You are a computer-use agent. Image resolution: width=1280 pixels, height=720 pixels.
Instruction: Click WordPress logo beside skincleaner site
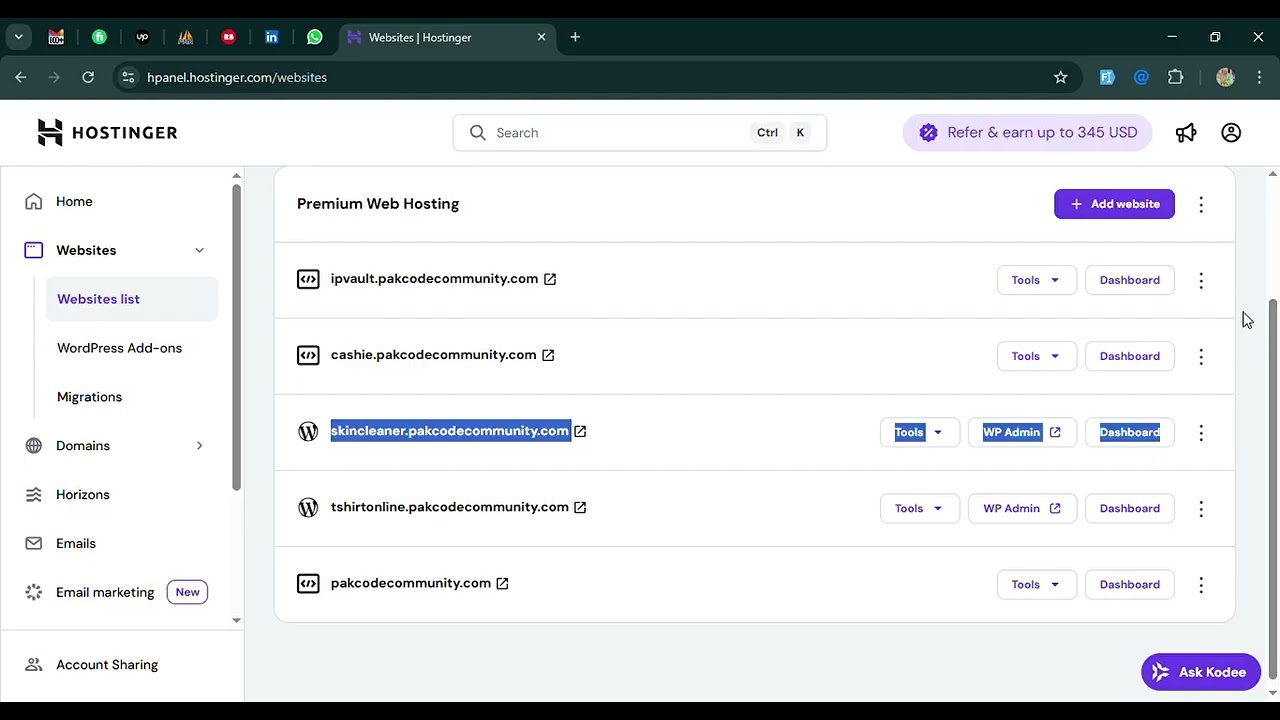[x=308, y=431]
